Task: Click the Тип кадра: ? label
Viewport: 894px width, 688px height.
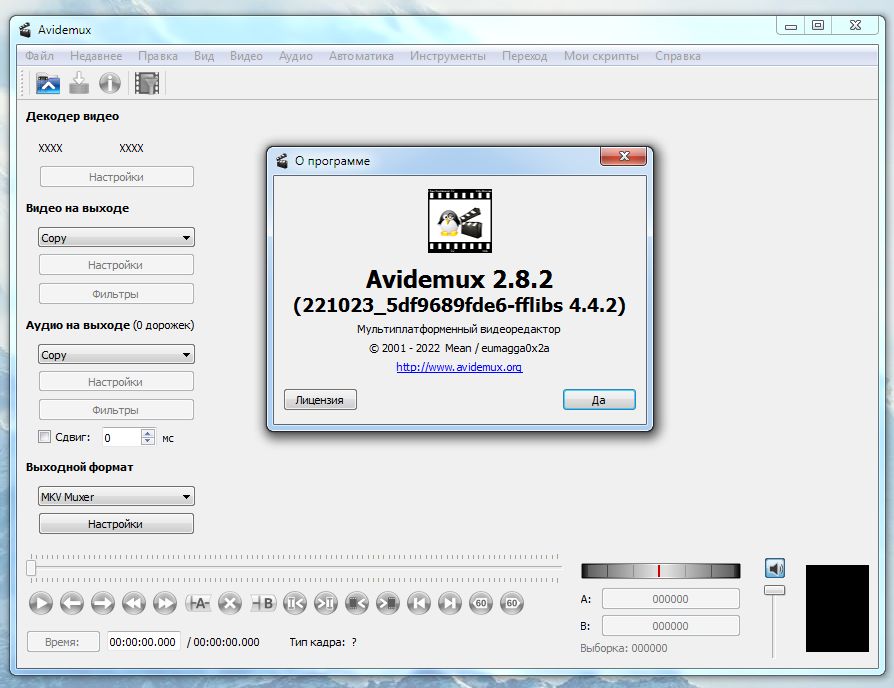Action: [x=323, y=642]
